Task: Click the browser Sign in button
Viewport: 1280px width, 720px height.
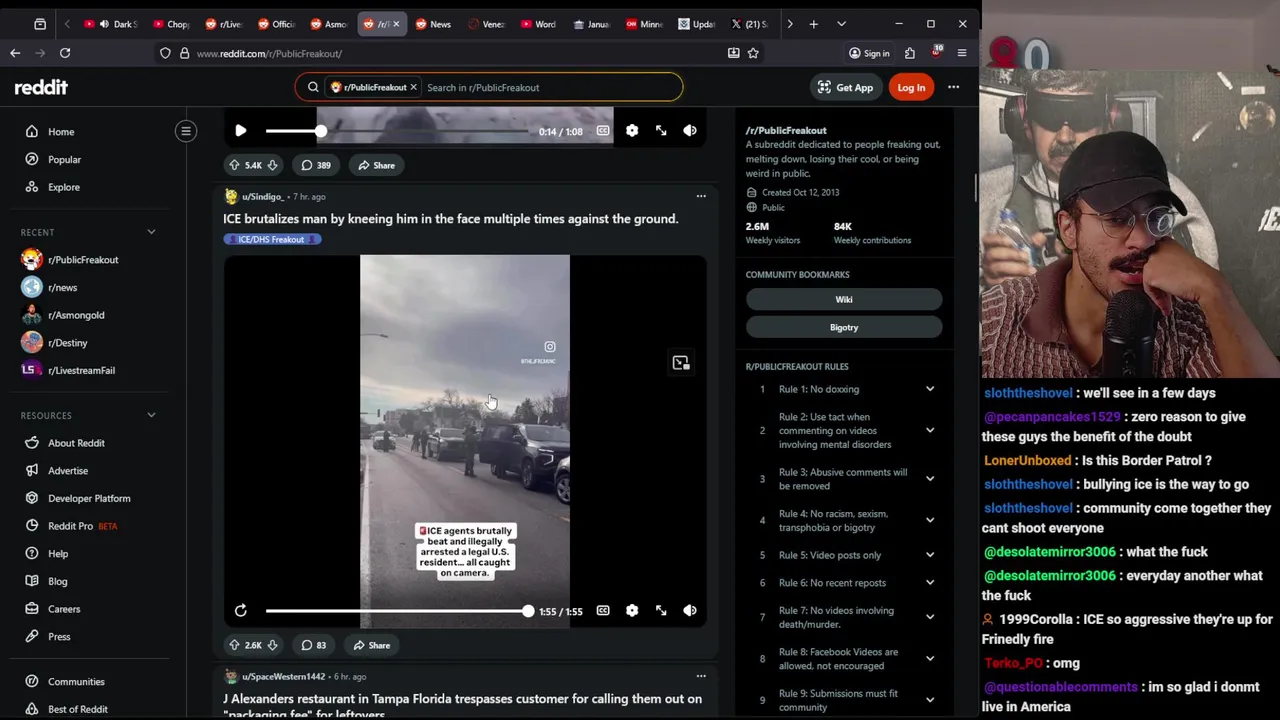Action: coord(869,53)
